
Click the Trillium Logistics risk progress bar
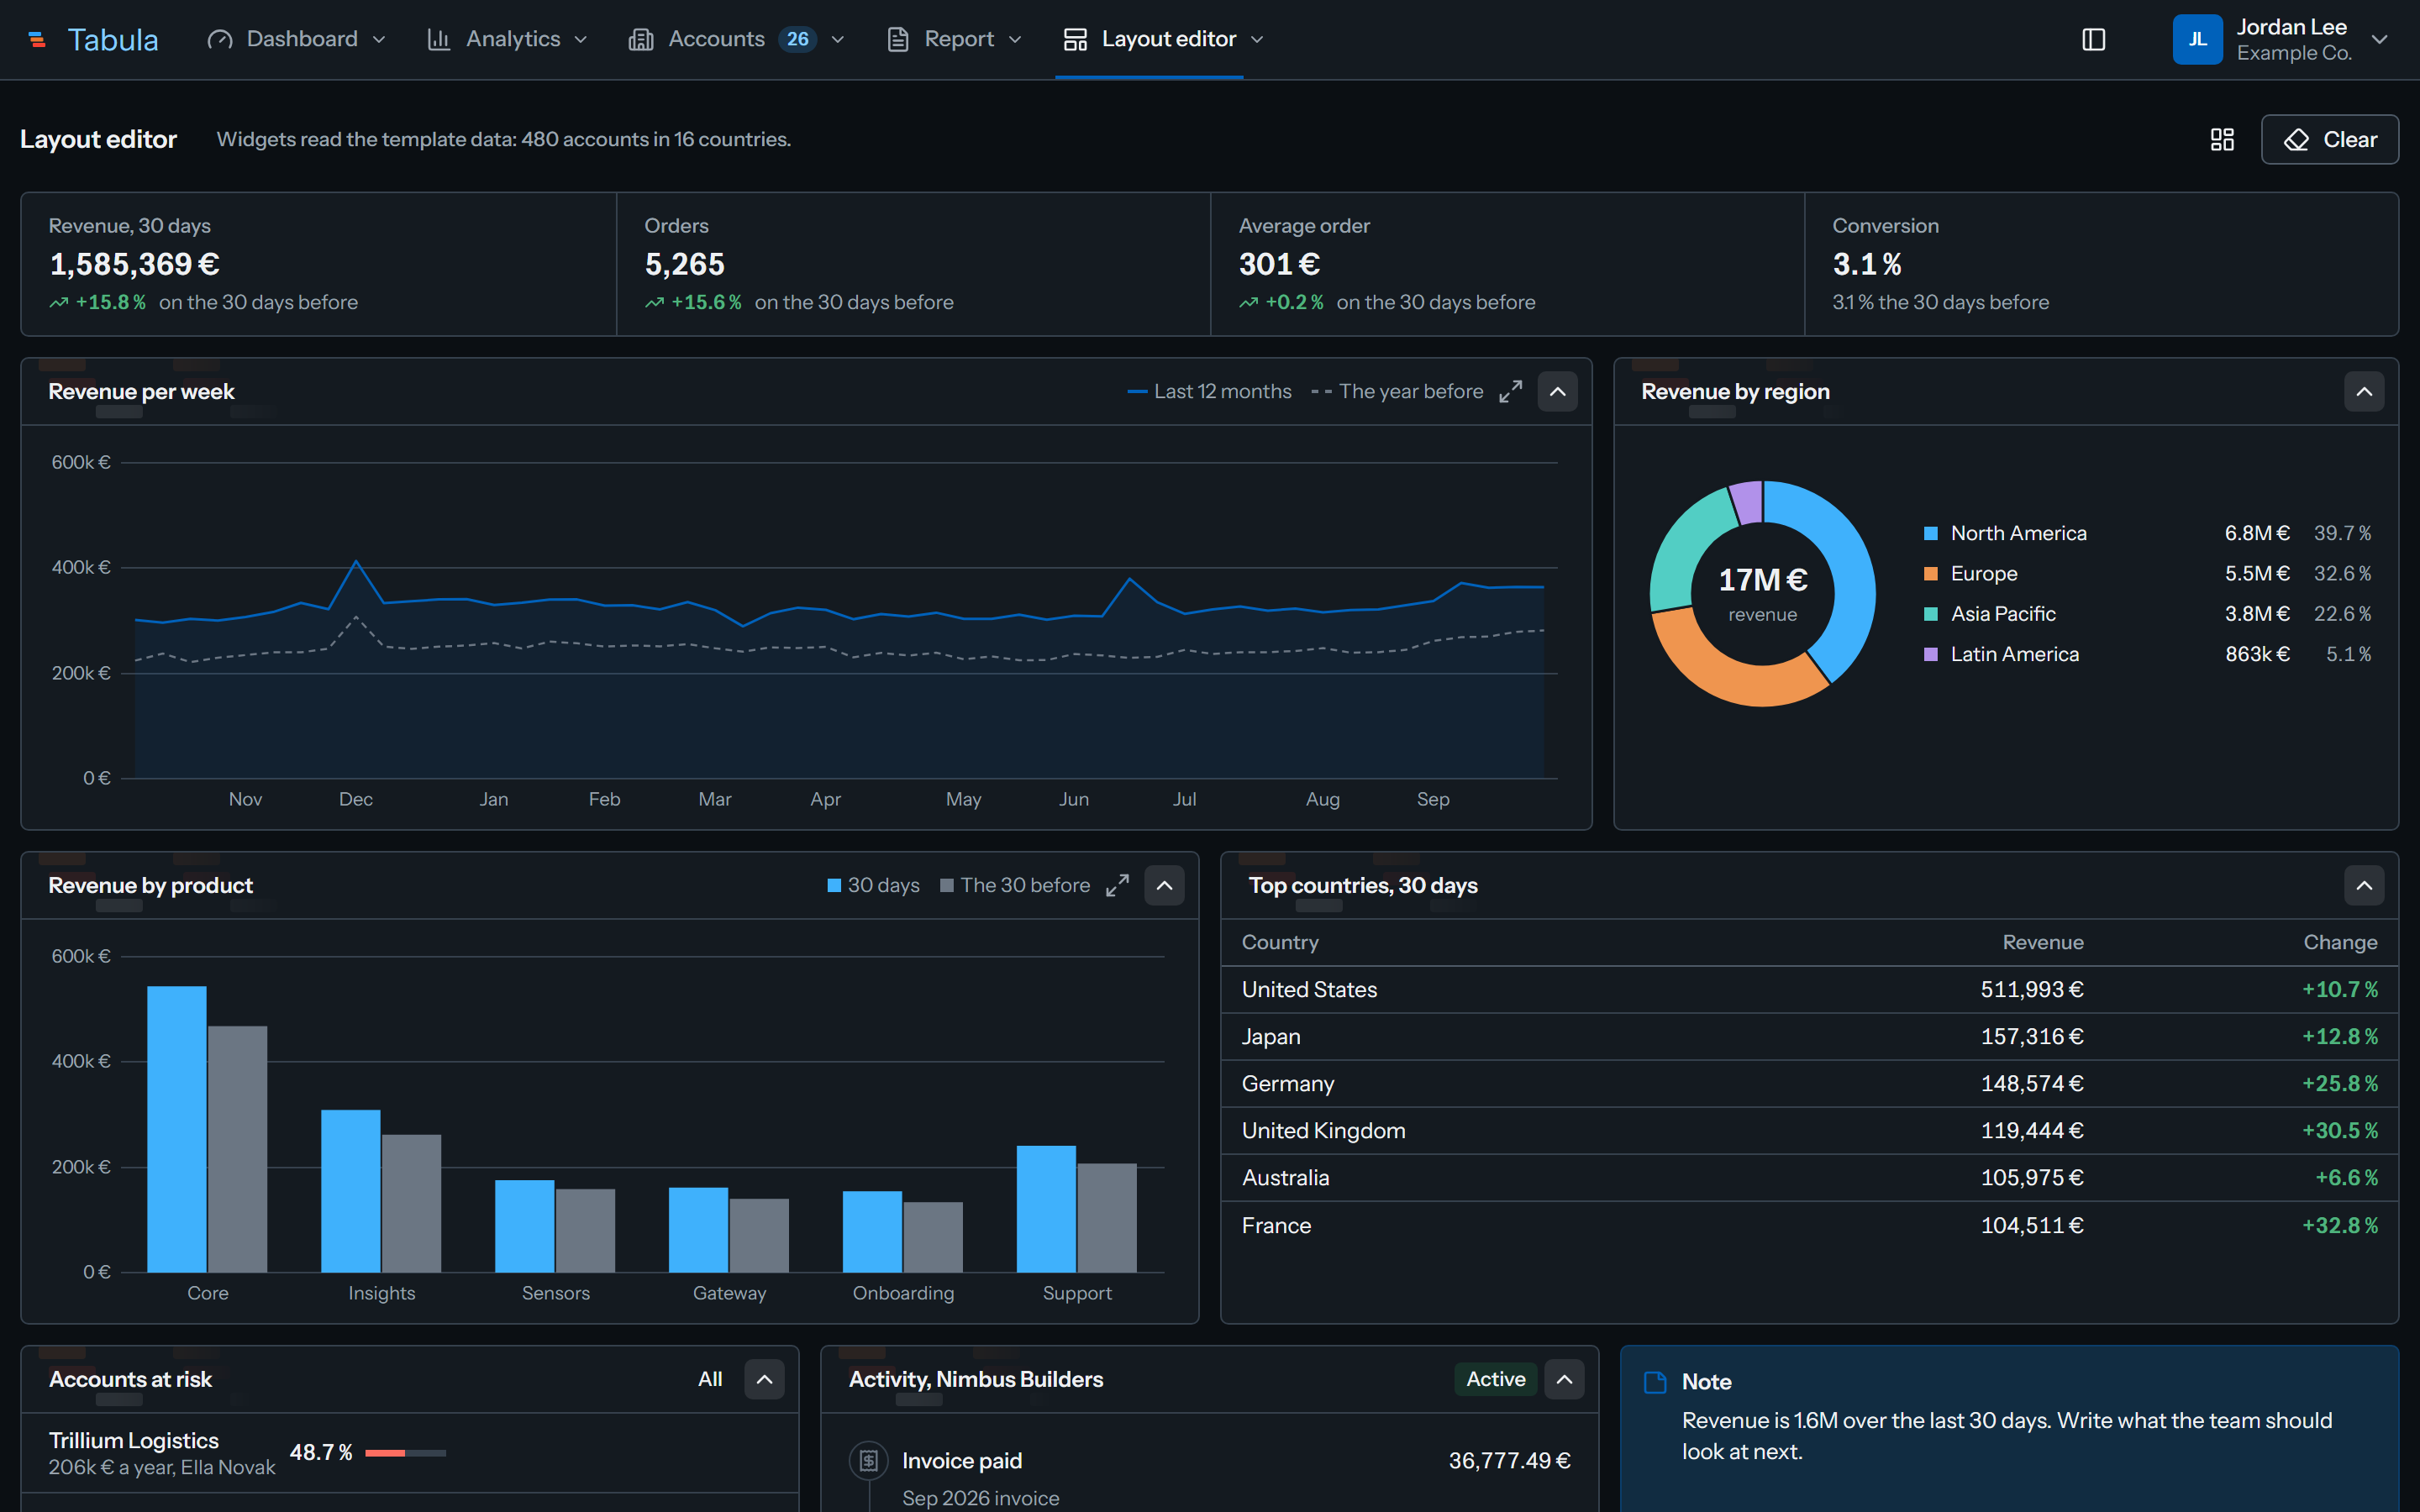[405, 1452]
